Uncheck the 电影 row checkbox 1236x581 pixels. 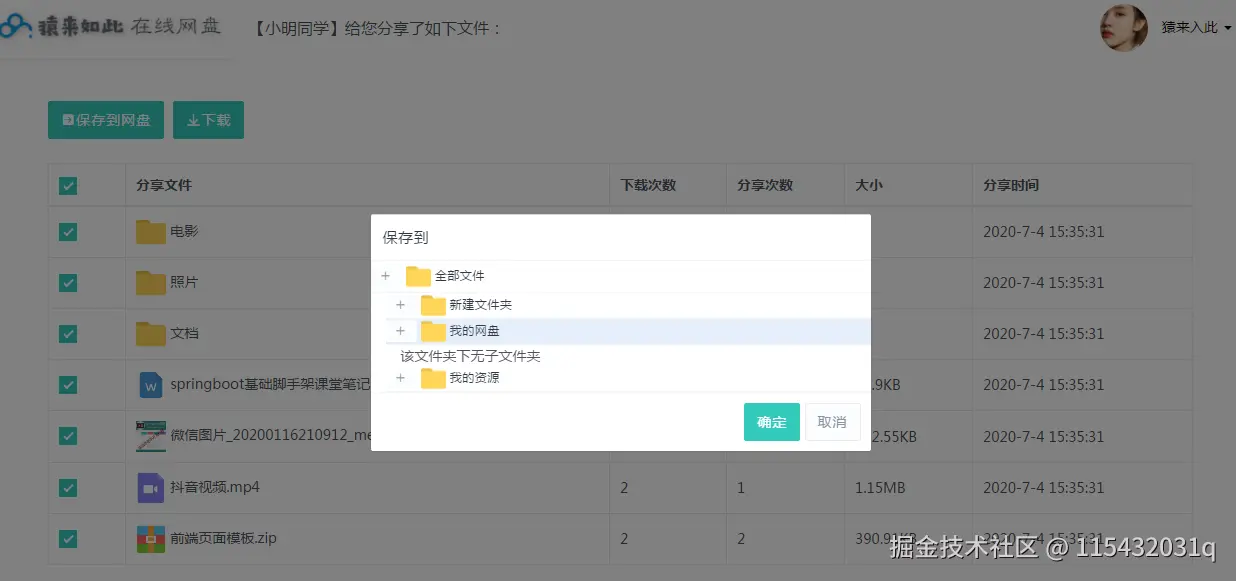68,232
